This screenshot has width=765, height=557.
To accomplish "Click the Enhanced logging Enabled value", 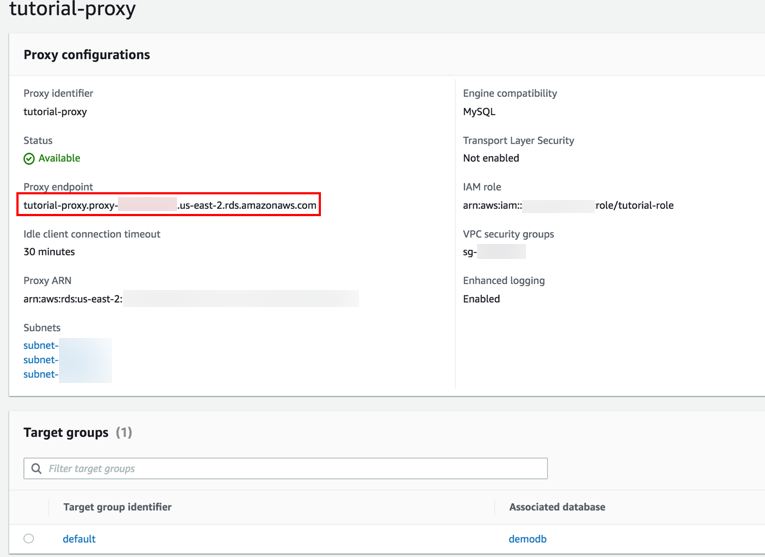I will (x=481, y=299).
